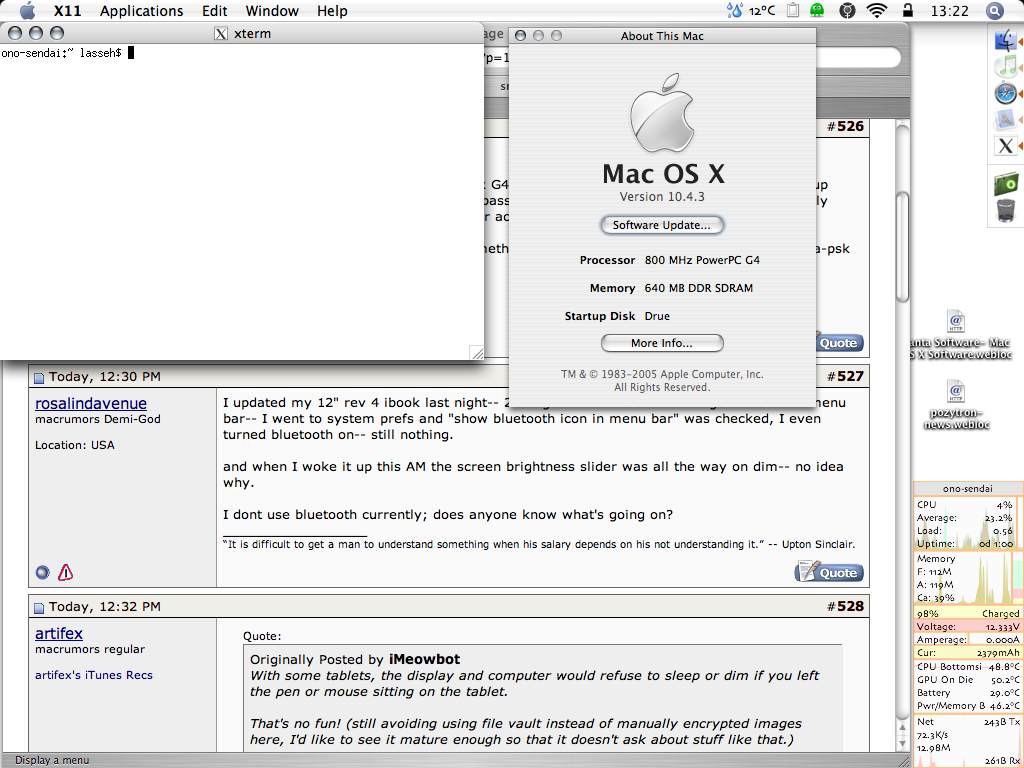The height and width of the screenshot is (768, 1024).
Task: Open the Applications menu
Action: [x=141, y=10]
